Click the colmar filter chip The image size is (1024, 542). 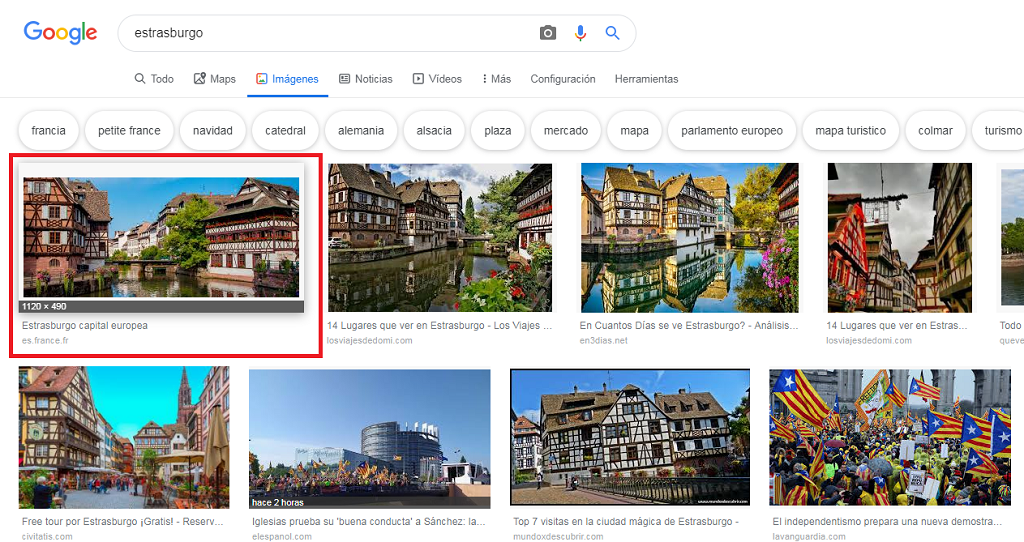click(x=935, y=131)
